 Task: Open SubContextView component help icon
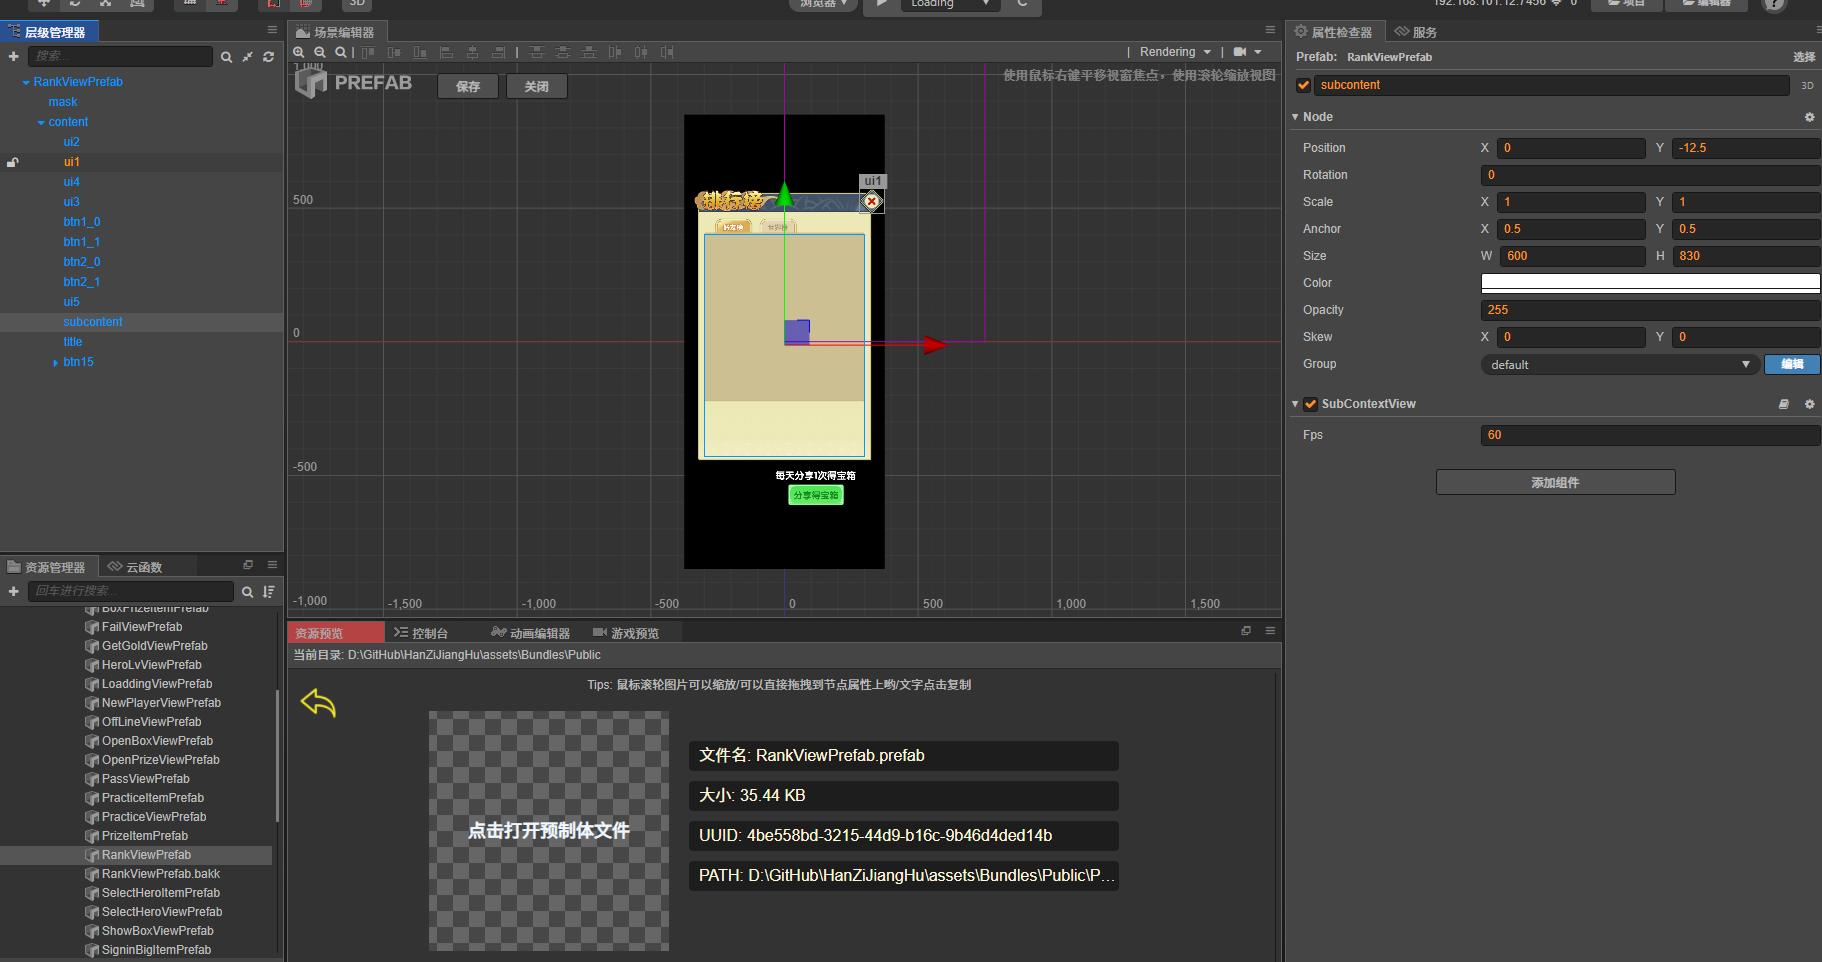pos(1783,404)
